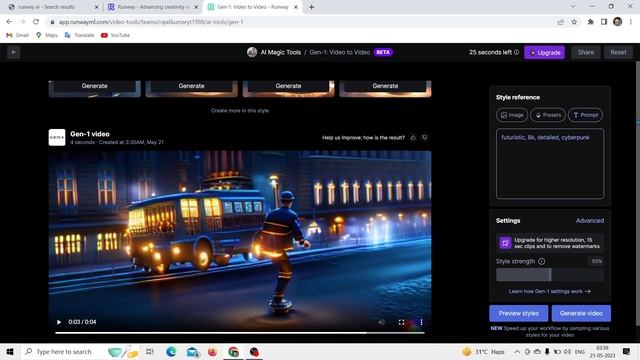This screenshot has width=640, height=360.
Task: Play the Gen-1 video
Action: [59, 322]
